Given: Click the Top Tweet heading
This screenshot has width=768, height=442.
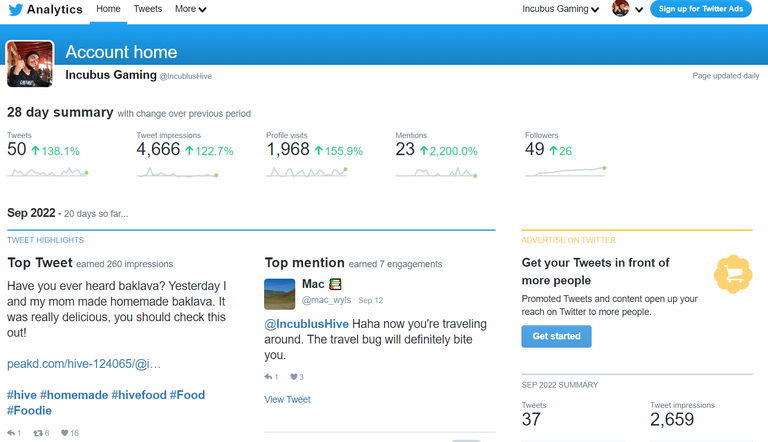Looking at the screenshot, I should [40, 263].
